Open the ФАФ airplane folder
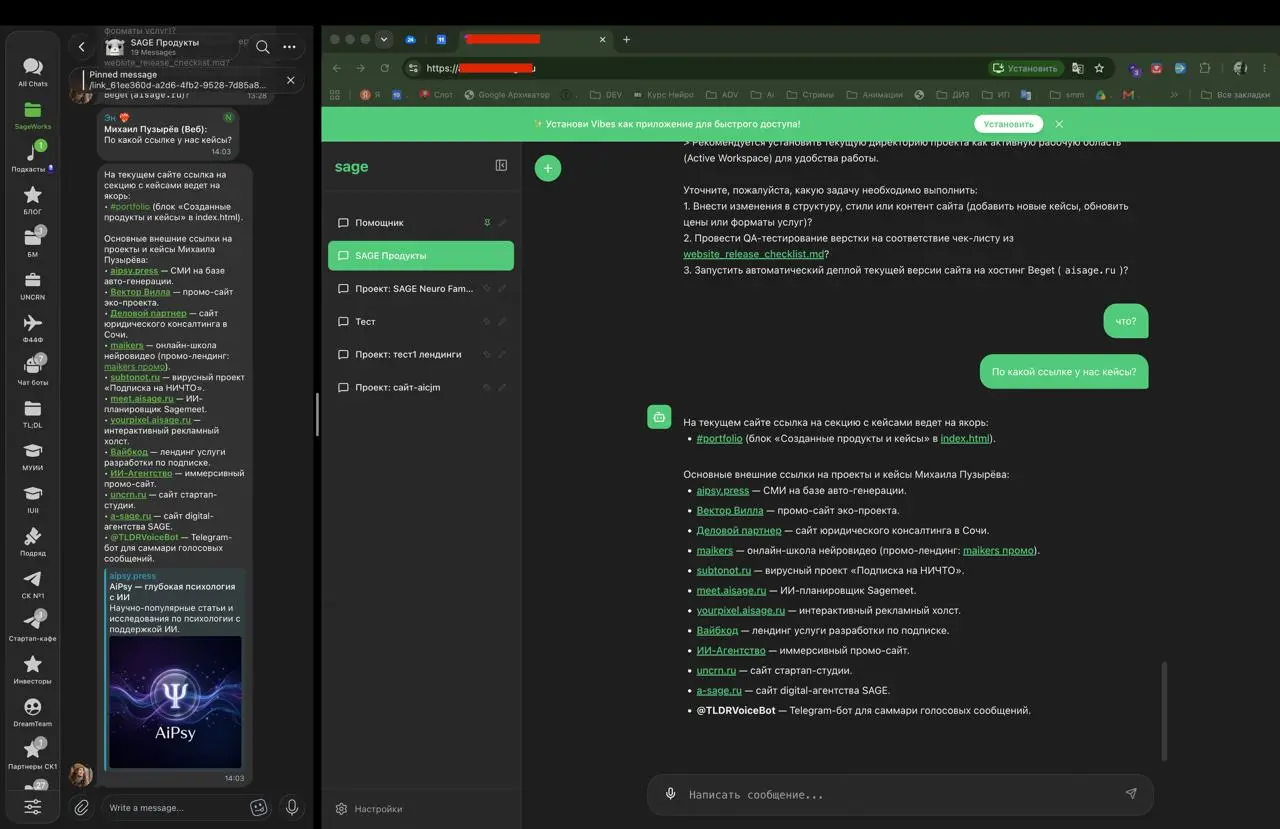The width and height of the screenshot is (1280, 829). [33, 328]
